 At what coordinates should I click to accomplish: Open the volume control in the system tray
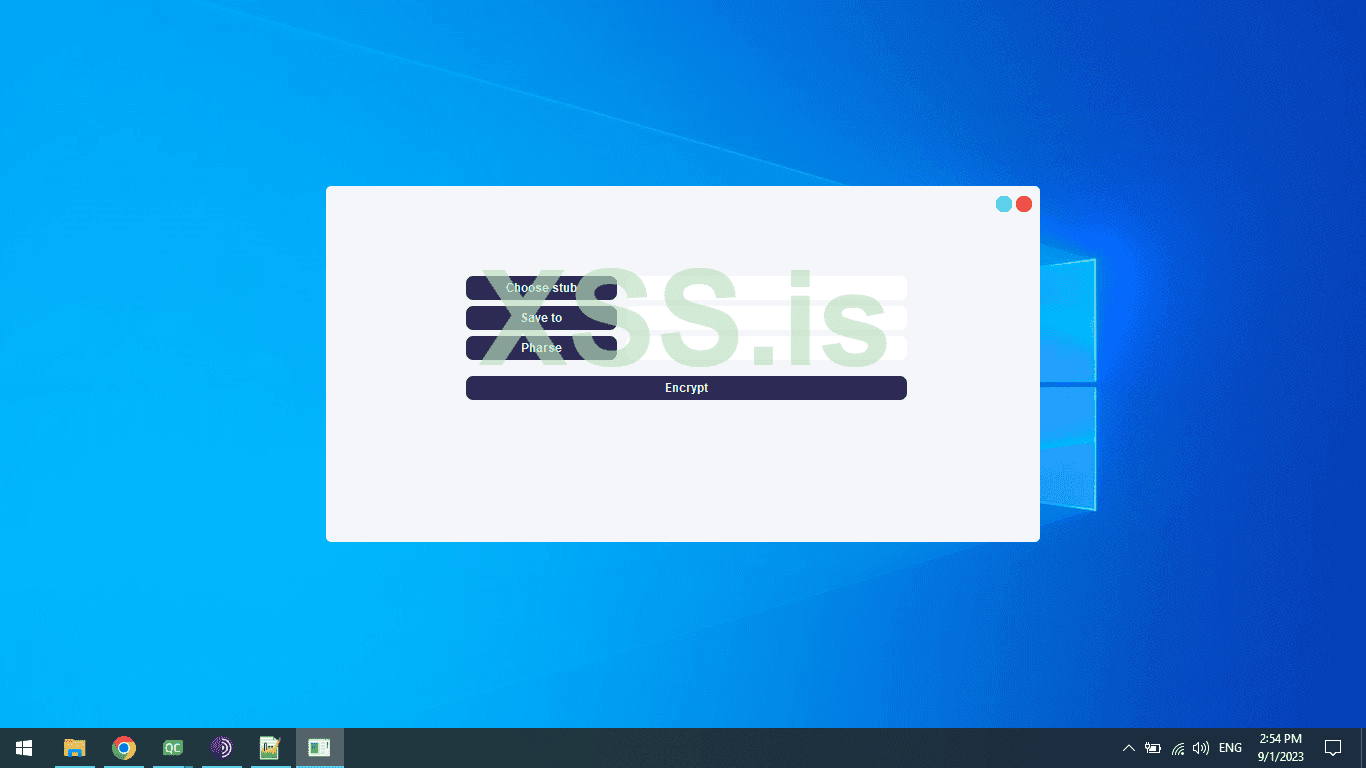(1200, 747)
